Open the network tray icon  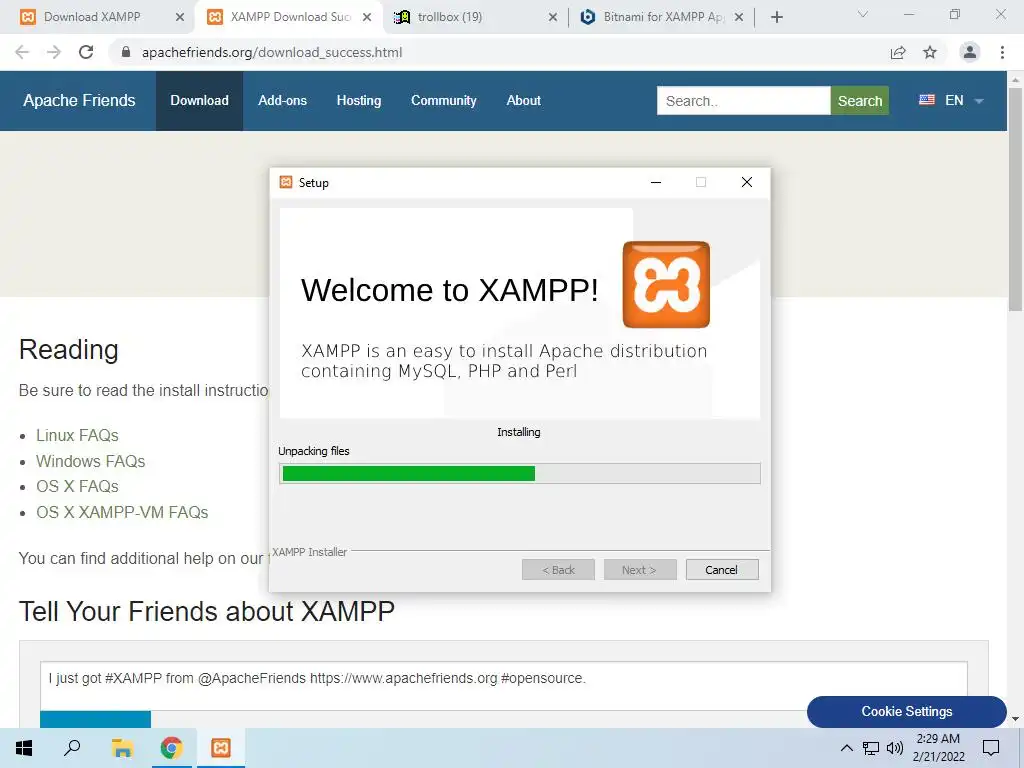871,748
